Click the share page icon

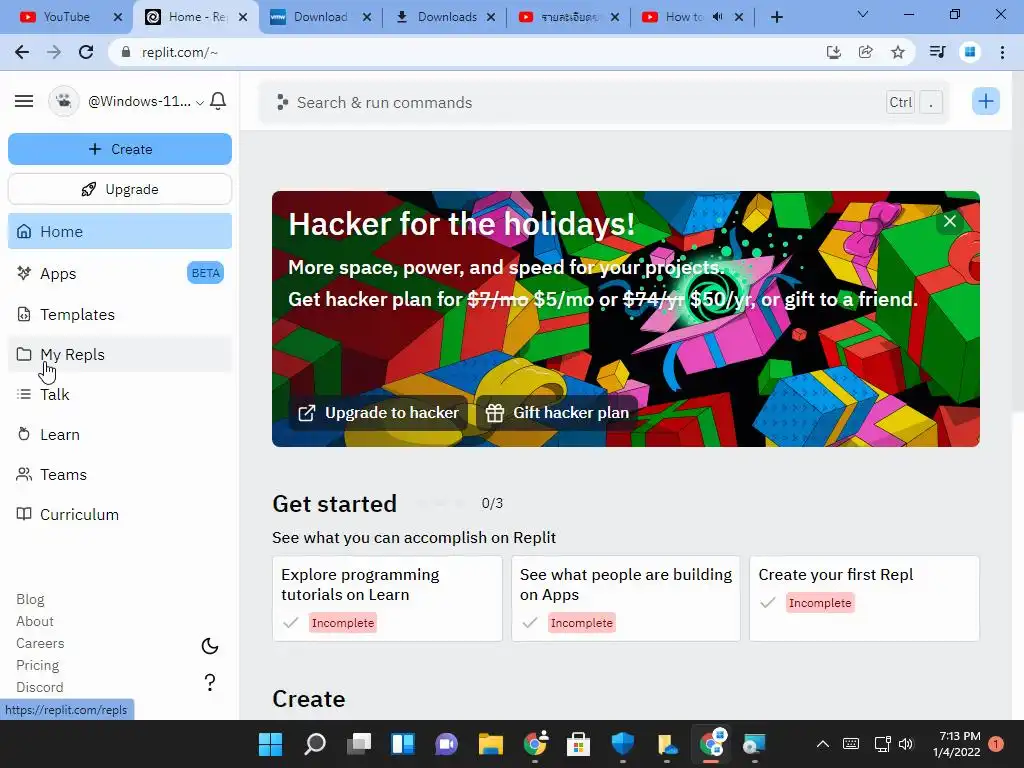pyautogui.click(x=865, y=52)
